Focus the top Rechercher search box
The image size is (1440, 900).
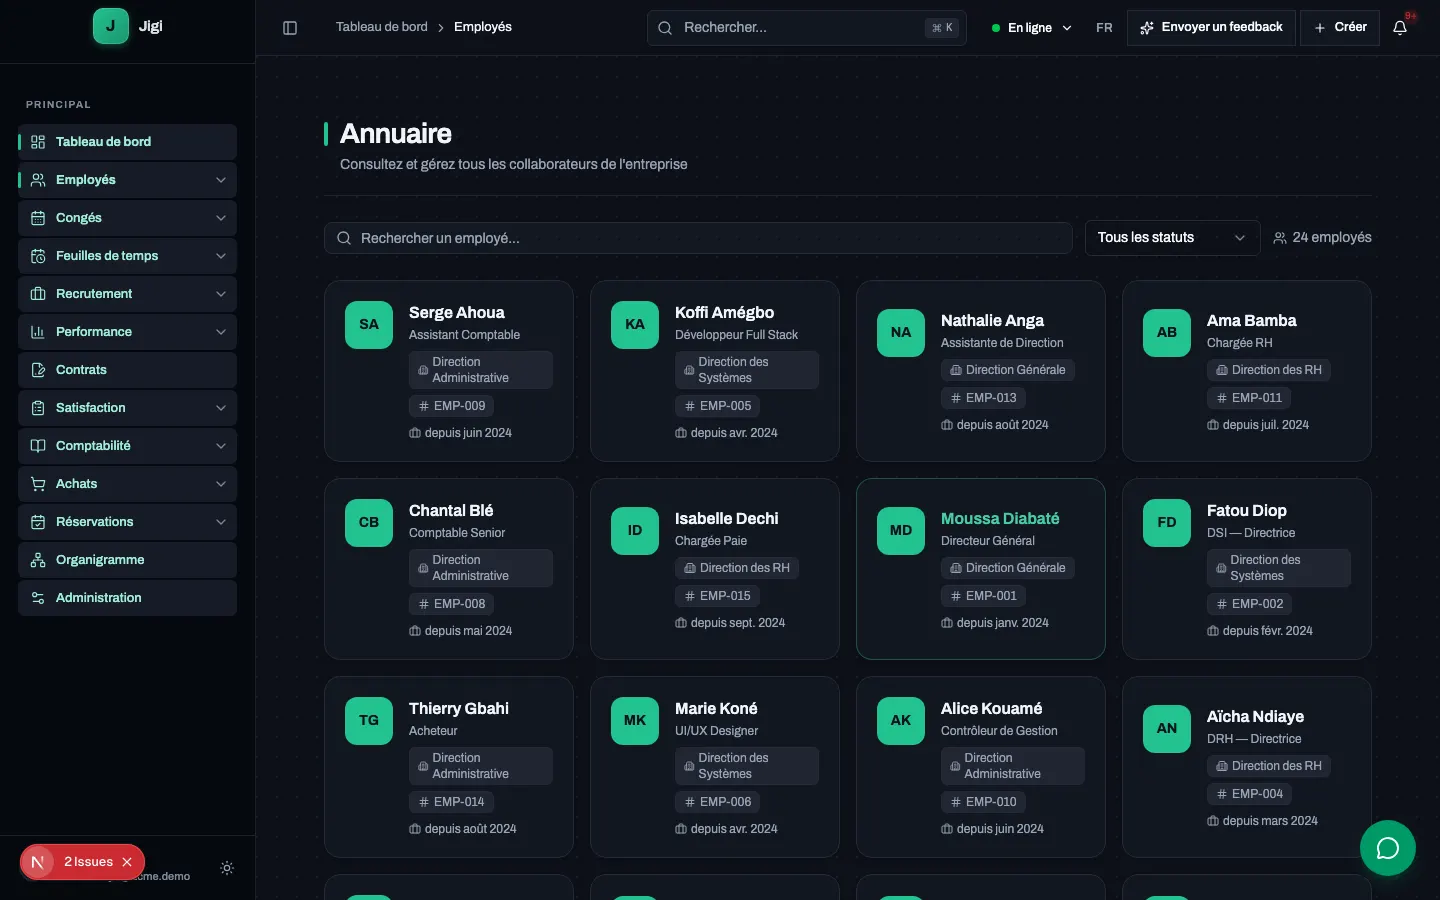[807, 28]
